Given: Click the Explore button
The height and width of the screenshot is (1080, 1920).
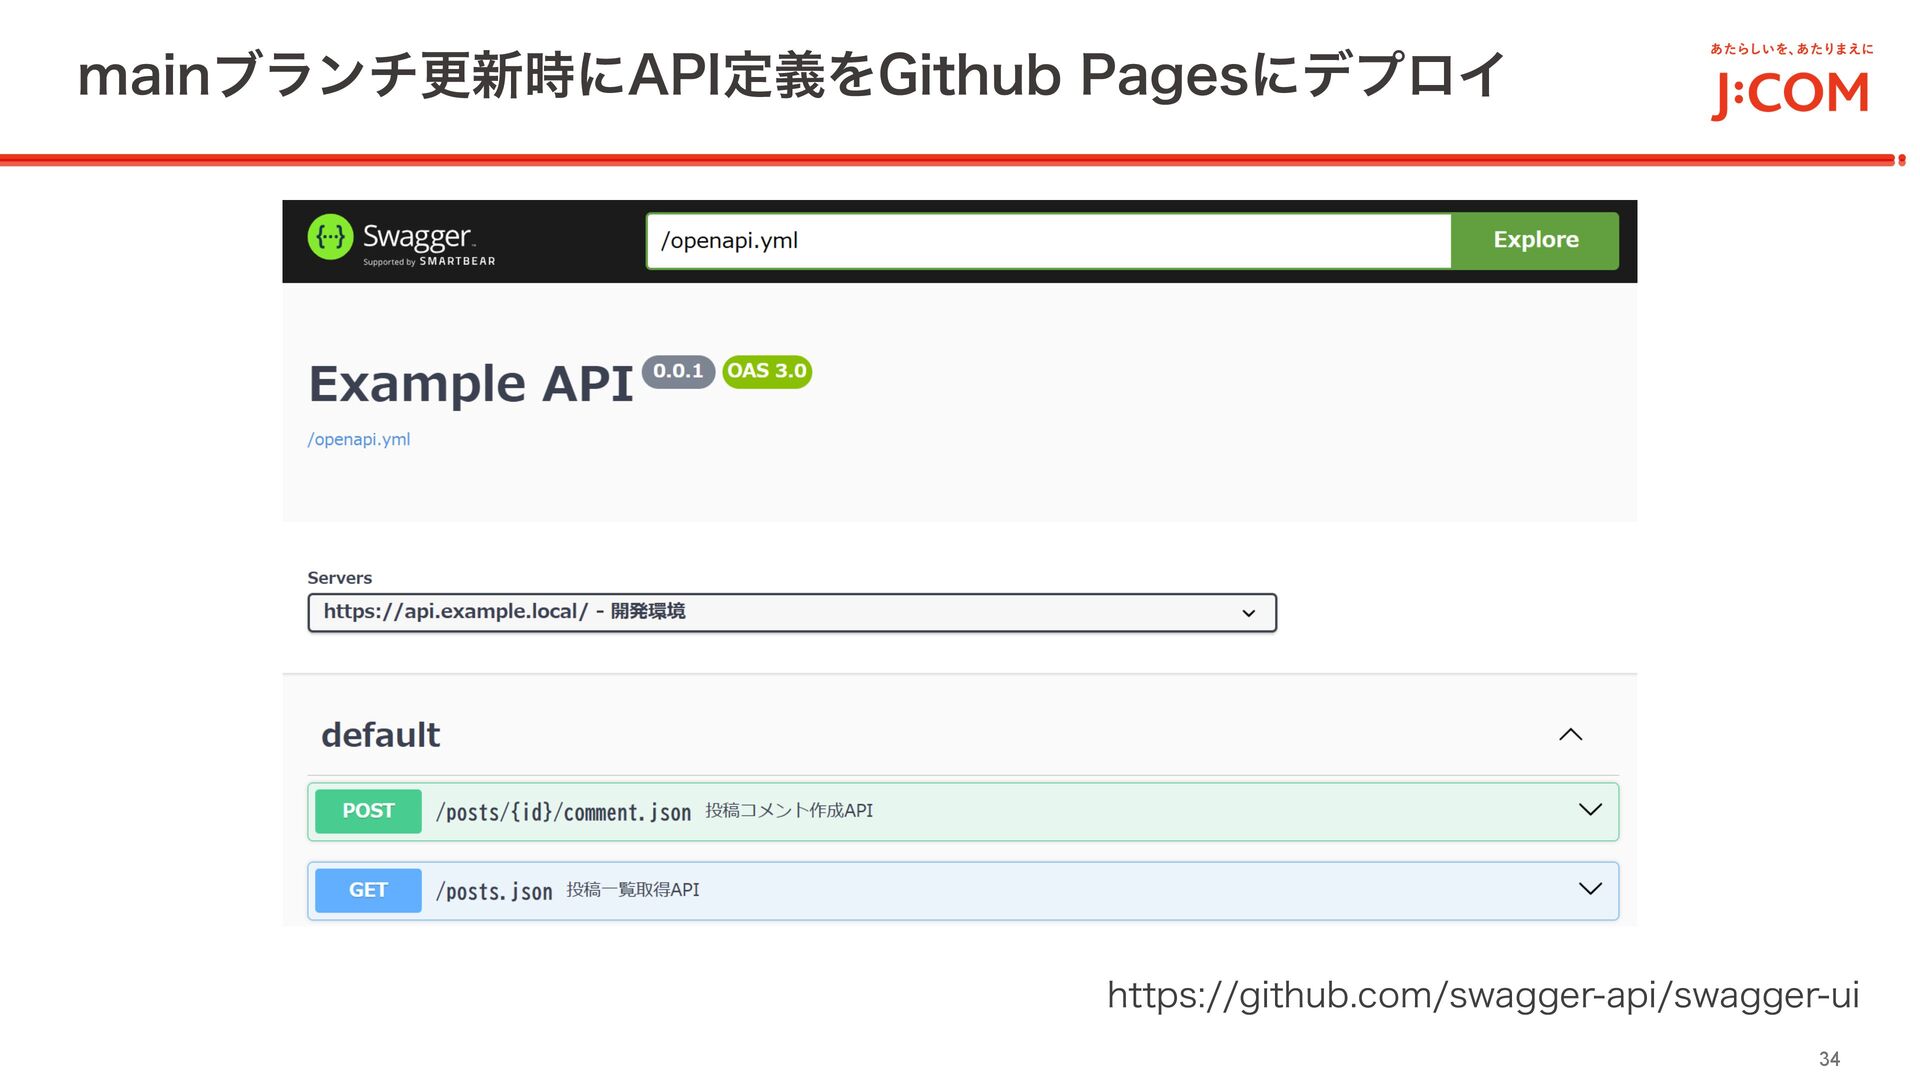Looking at the screenshot, I should (x=1535, y=240).
